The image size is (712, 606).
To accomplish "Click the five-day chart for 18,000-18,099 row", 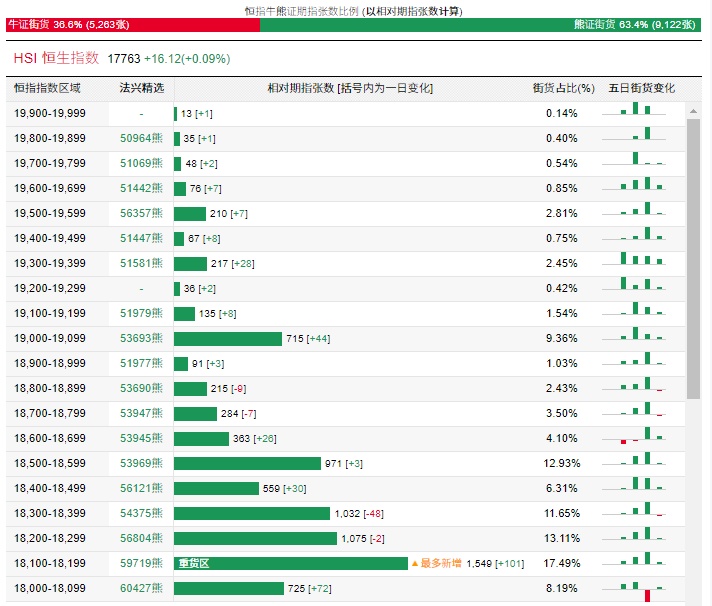I will (x=641, y=589).
